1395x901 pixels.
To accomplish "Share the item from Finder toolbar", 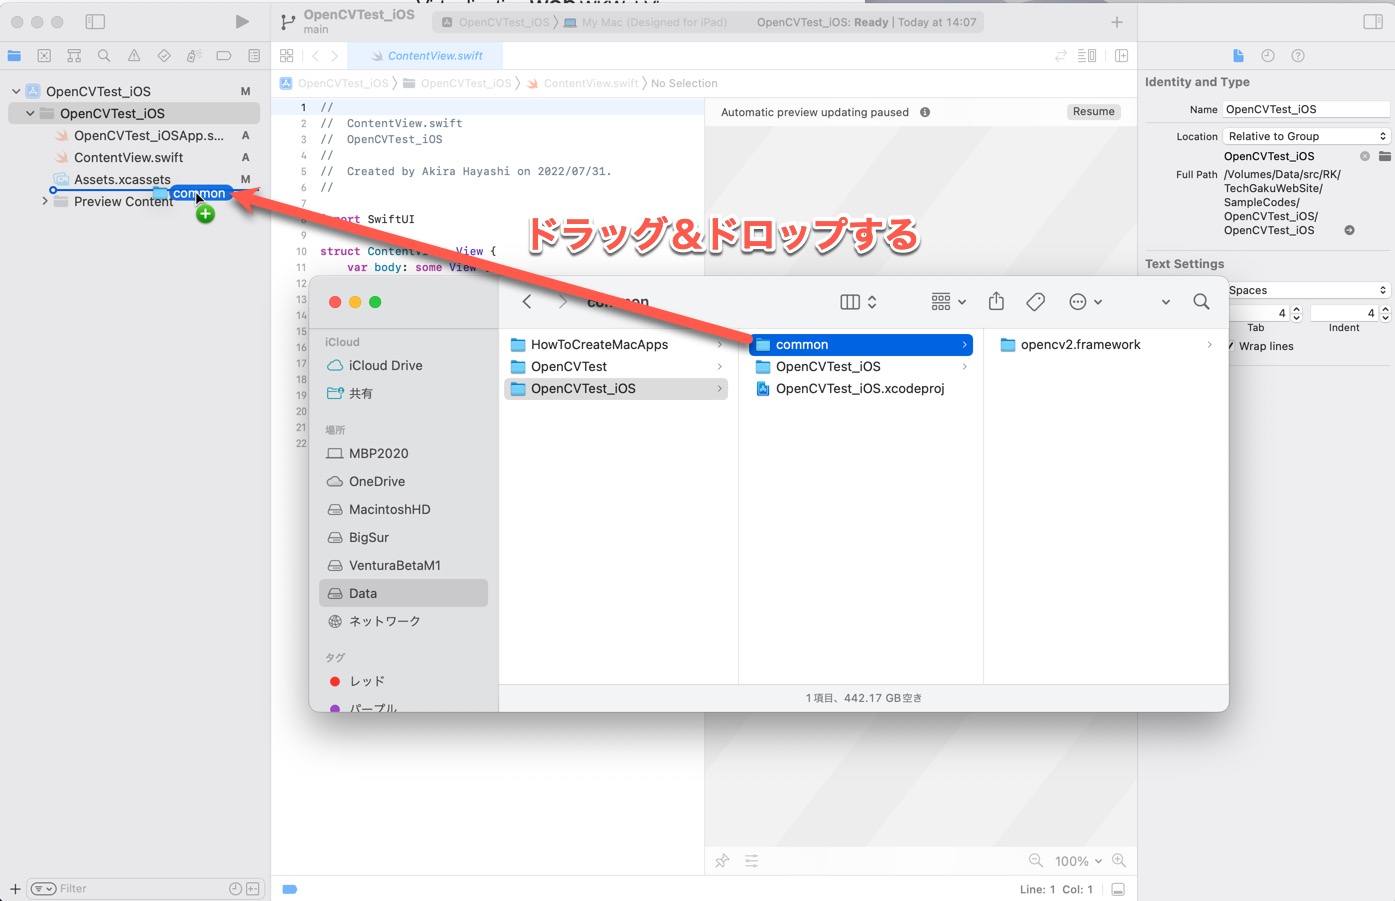I will [996, 301].
